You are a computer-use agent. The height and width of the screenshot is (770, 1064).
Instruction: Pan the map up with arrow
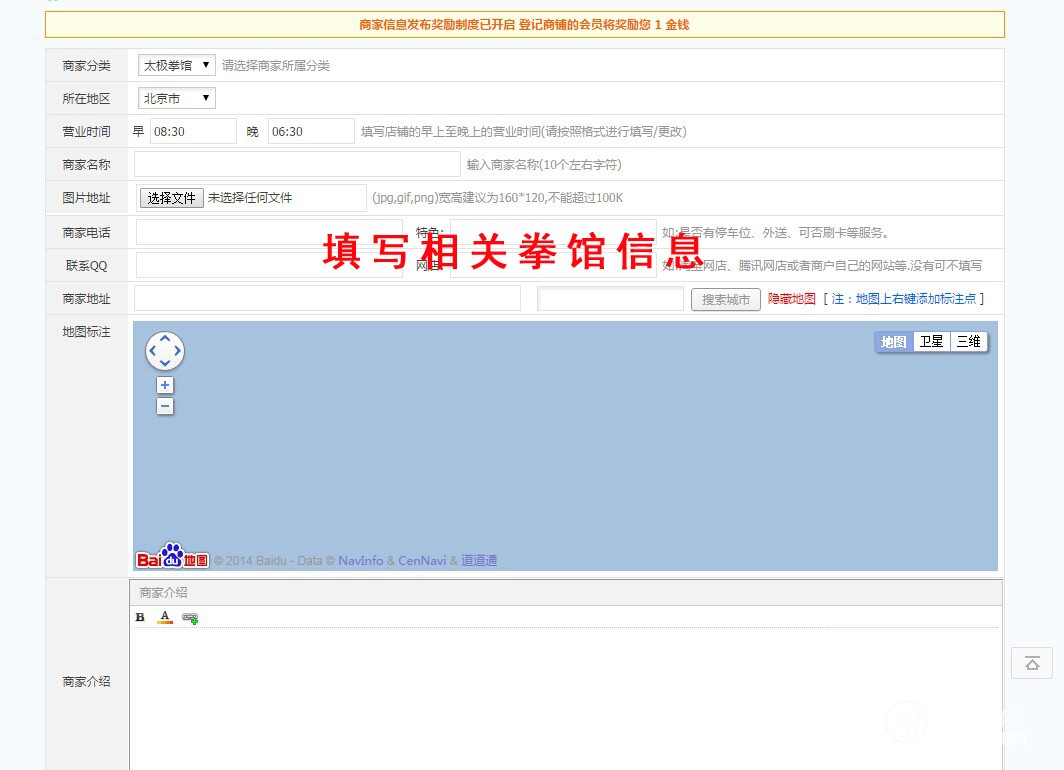tap(165, 339)
